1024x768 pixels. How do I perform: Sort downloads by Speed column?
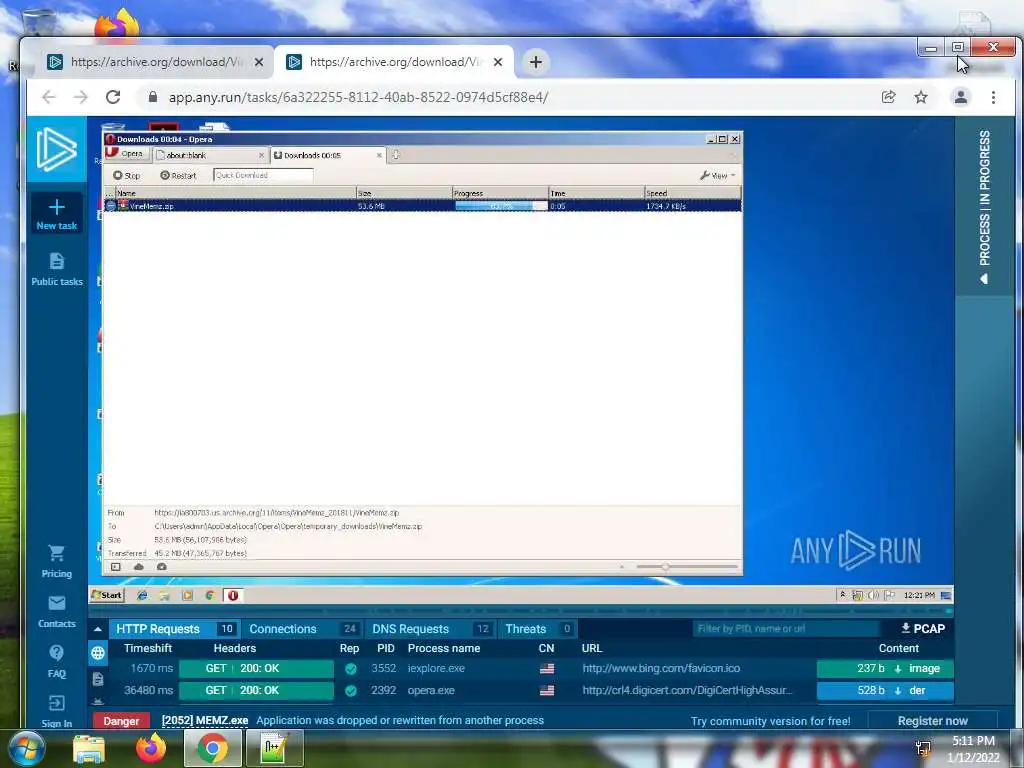pyautogui.click(x=692, y=193)
